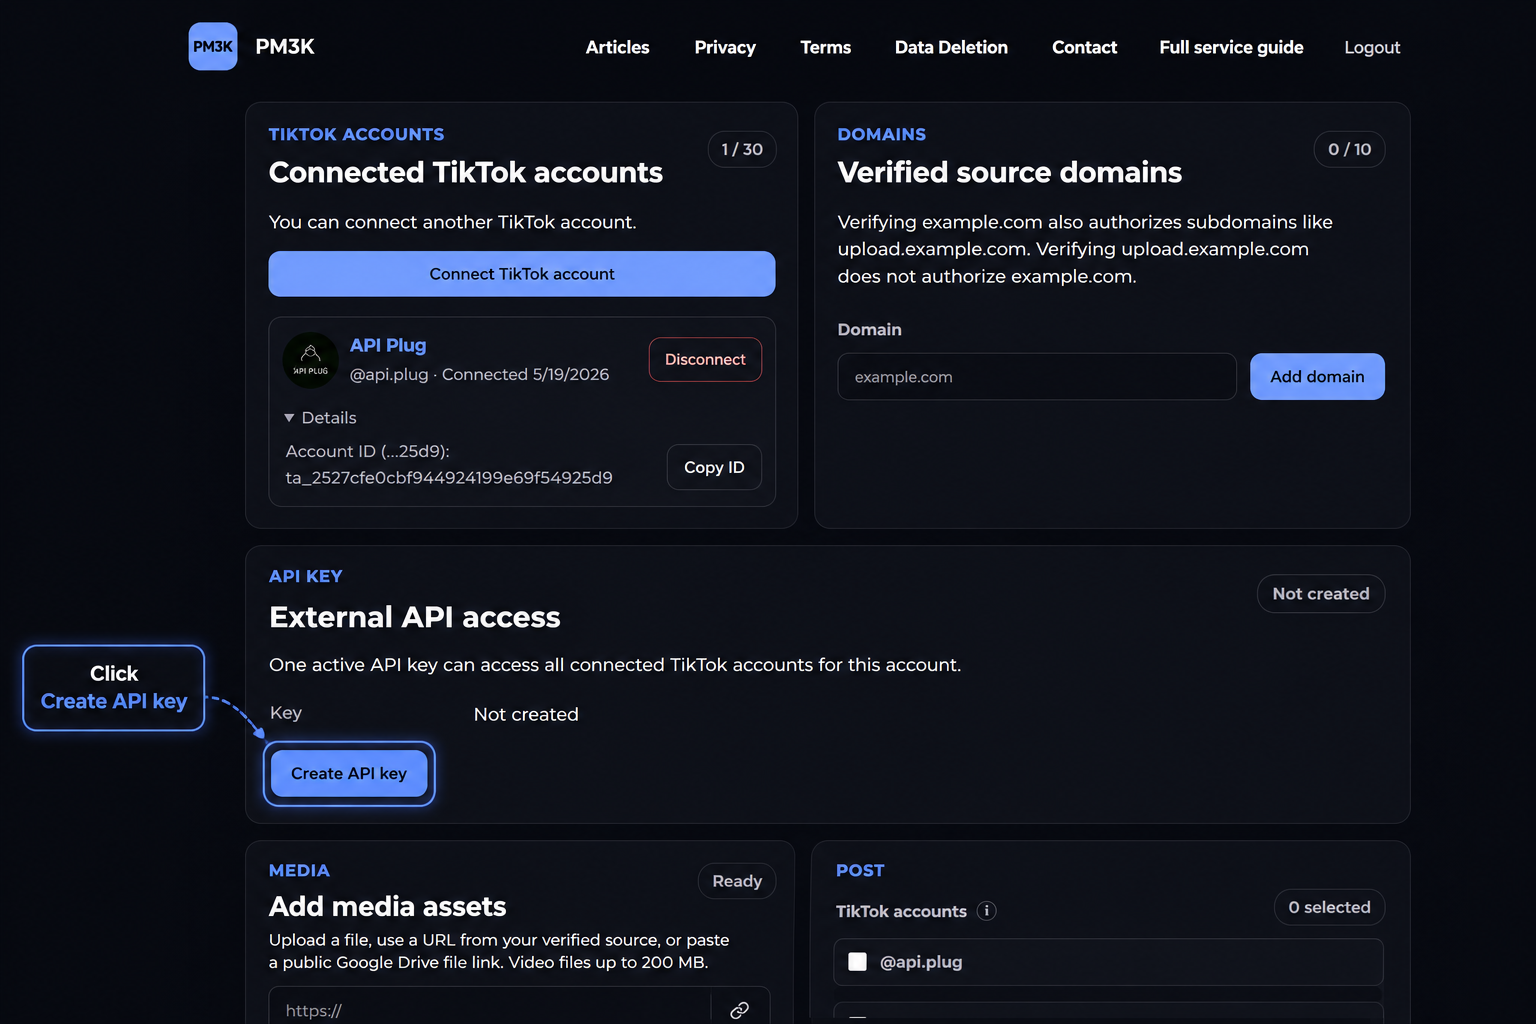Tick the @api.plug account checkbox
Viewport: 1536px width, 1024px height.
857,962
